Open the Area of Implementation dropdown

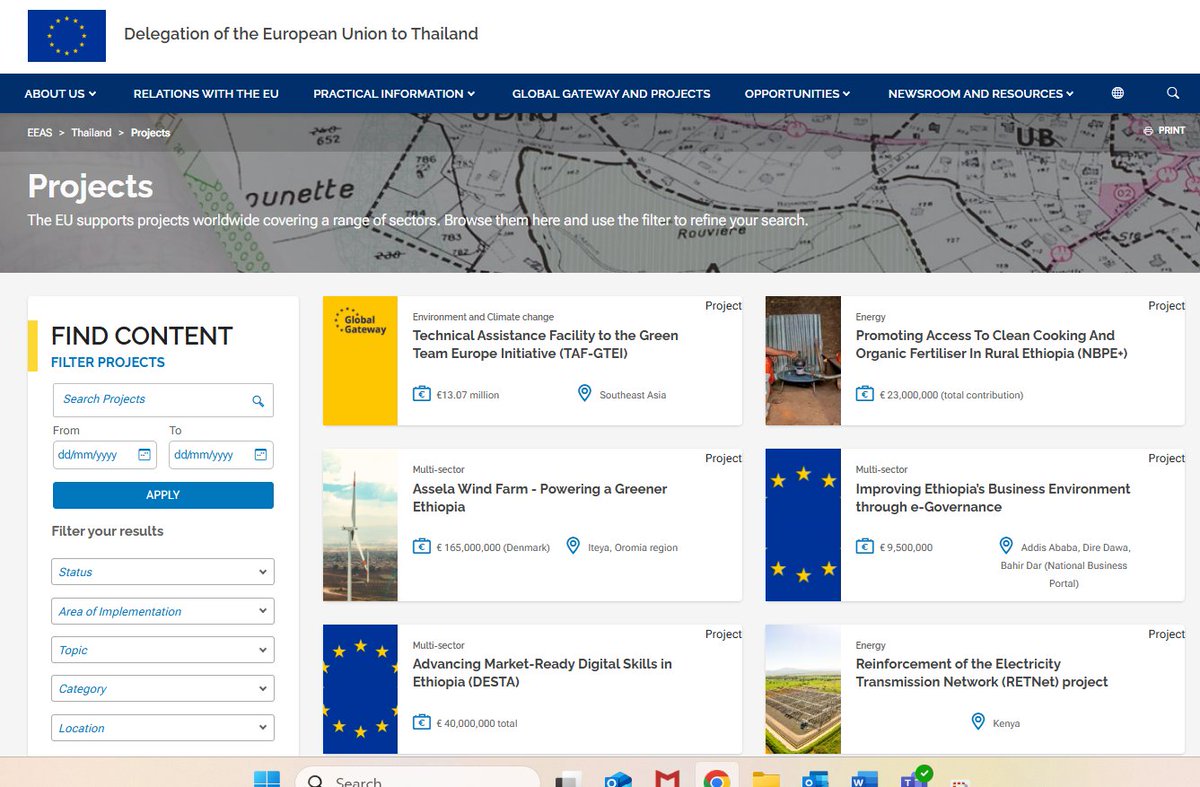tap(162, 610)
